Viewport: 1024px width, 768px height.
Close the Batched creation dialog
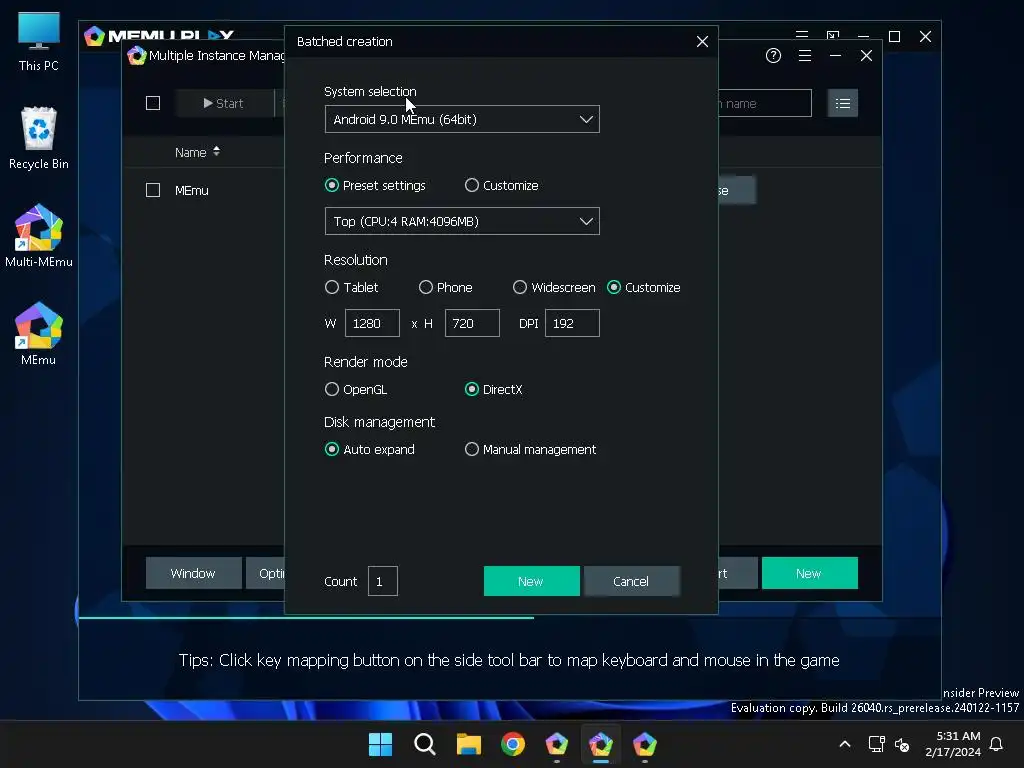(x=702, y=42)
